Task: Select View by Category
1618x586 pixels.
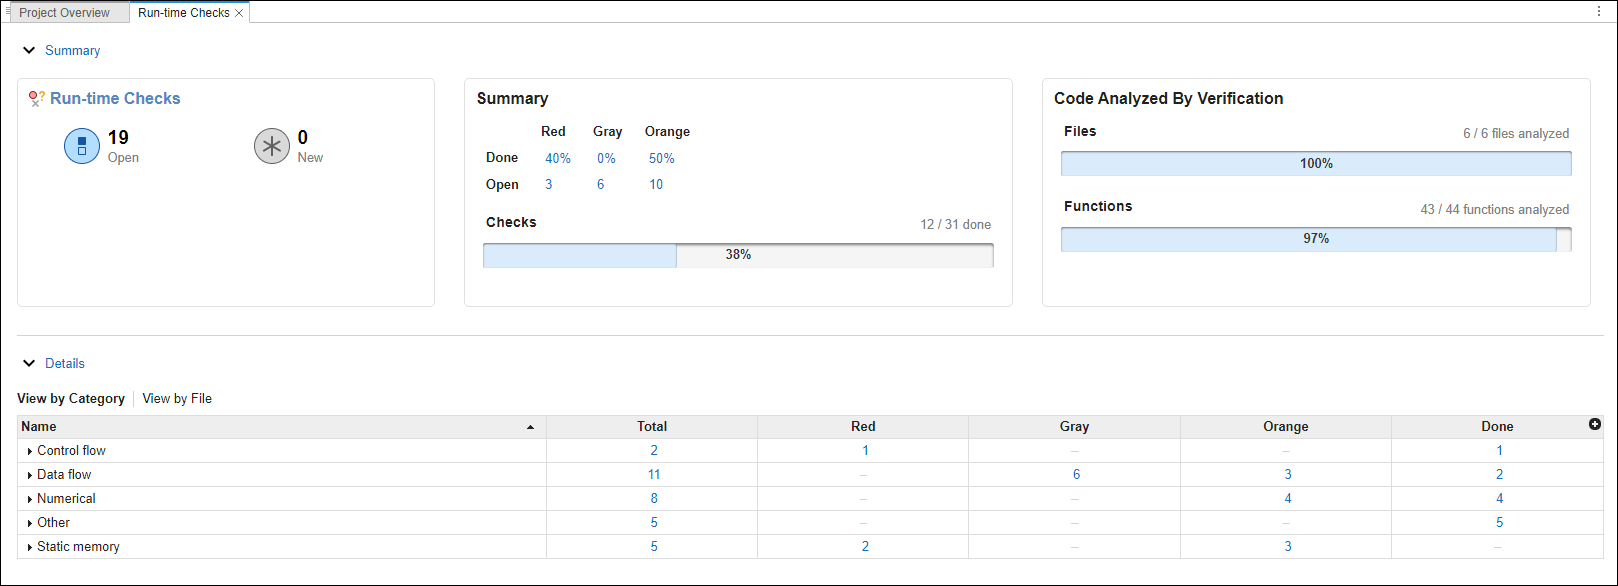Action: pos(71,398)
